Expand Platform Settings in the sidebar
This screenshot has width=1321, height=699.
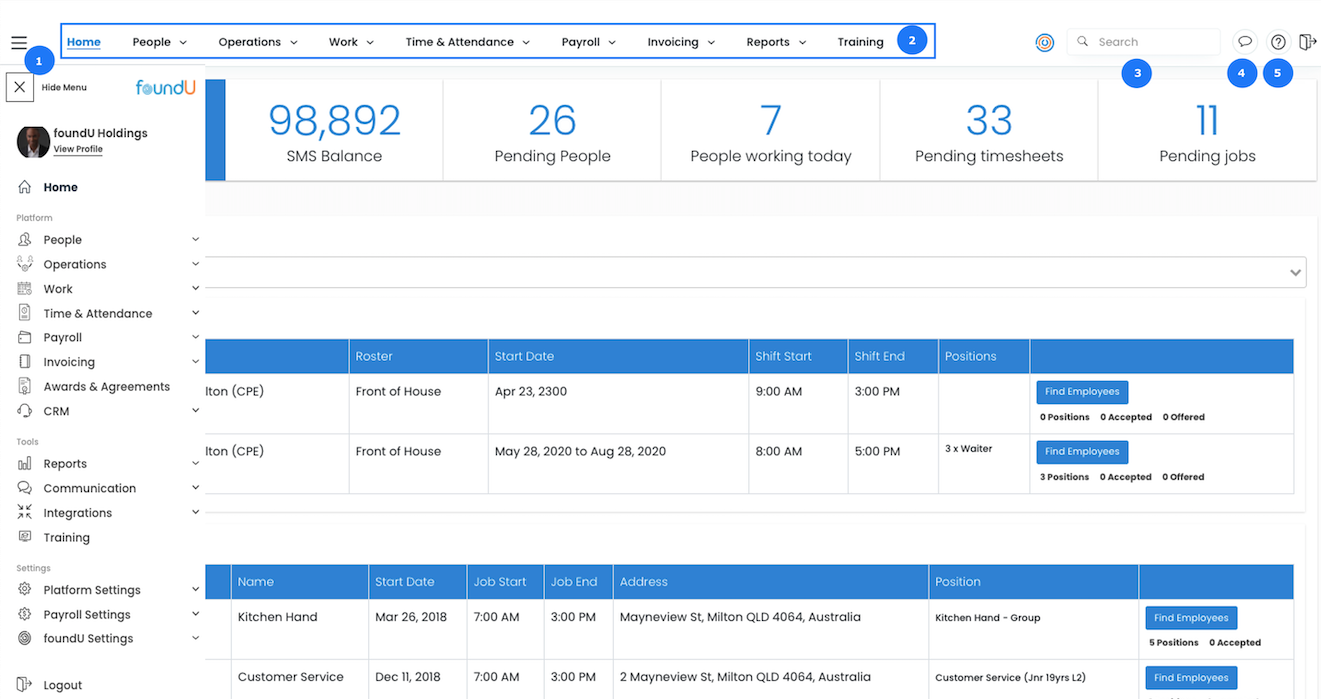195,590
